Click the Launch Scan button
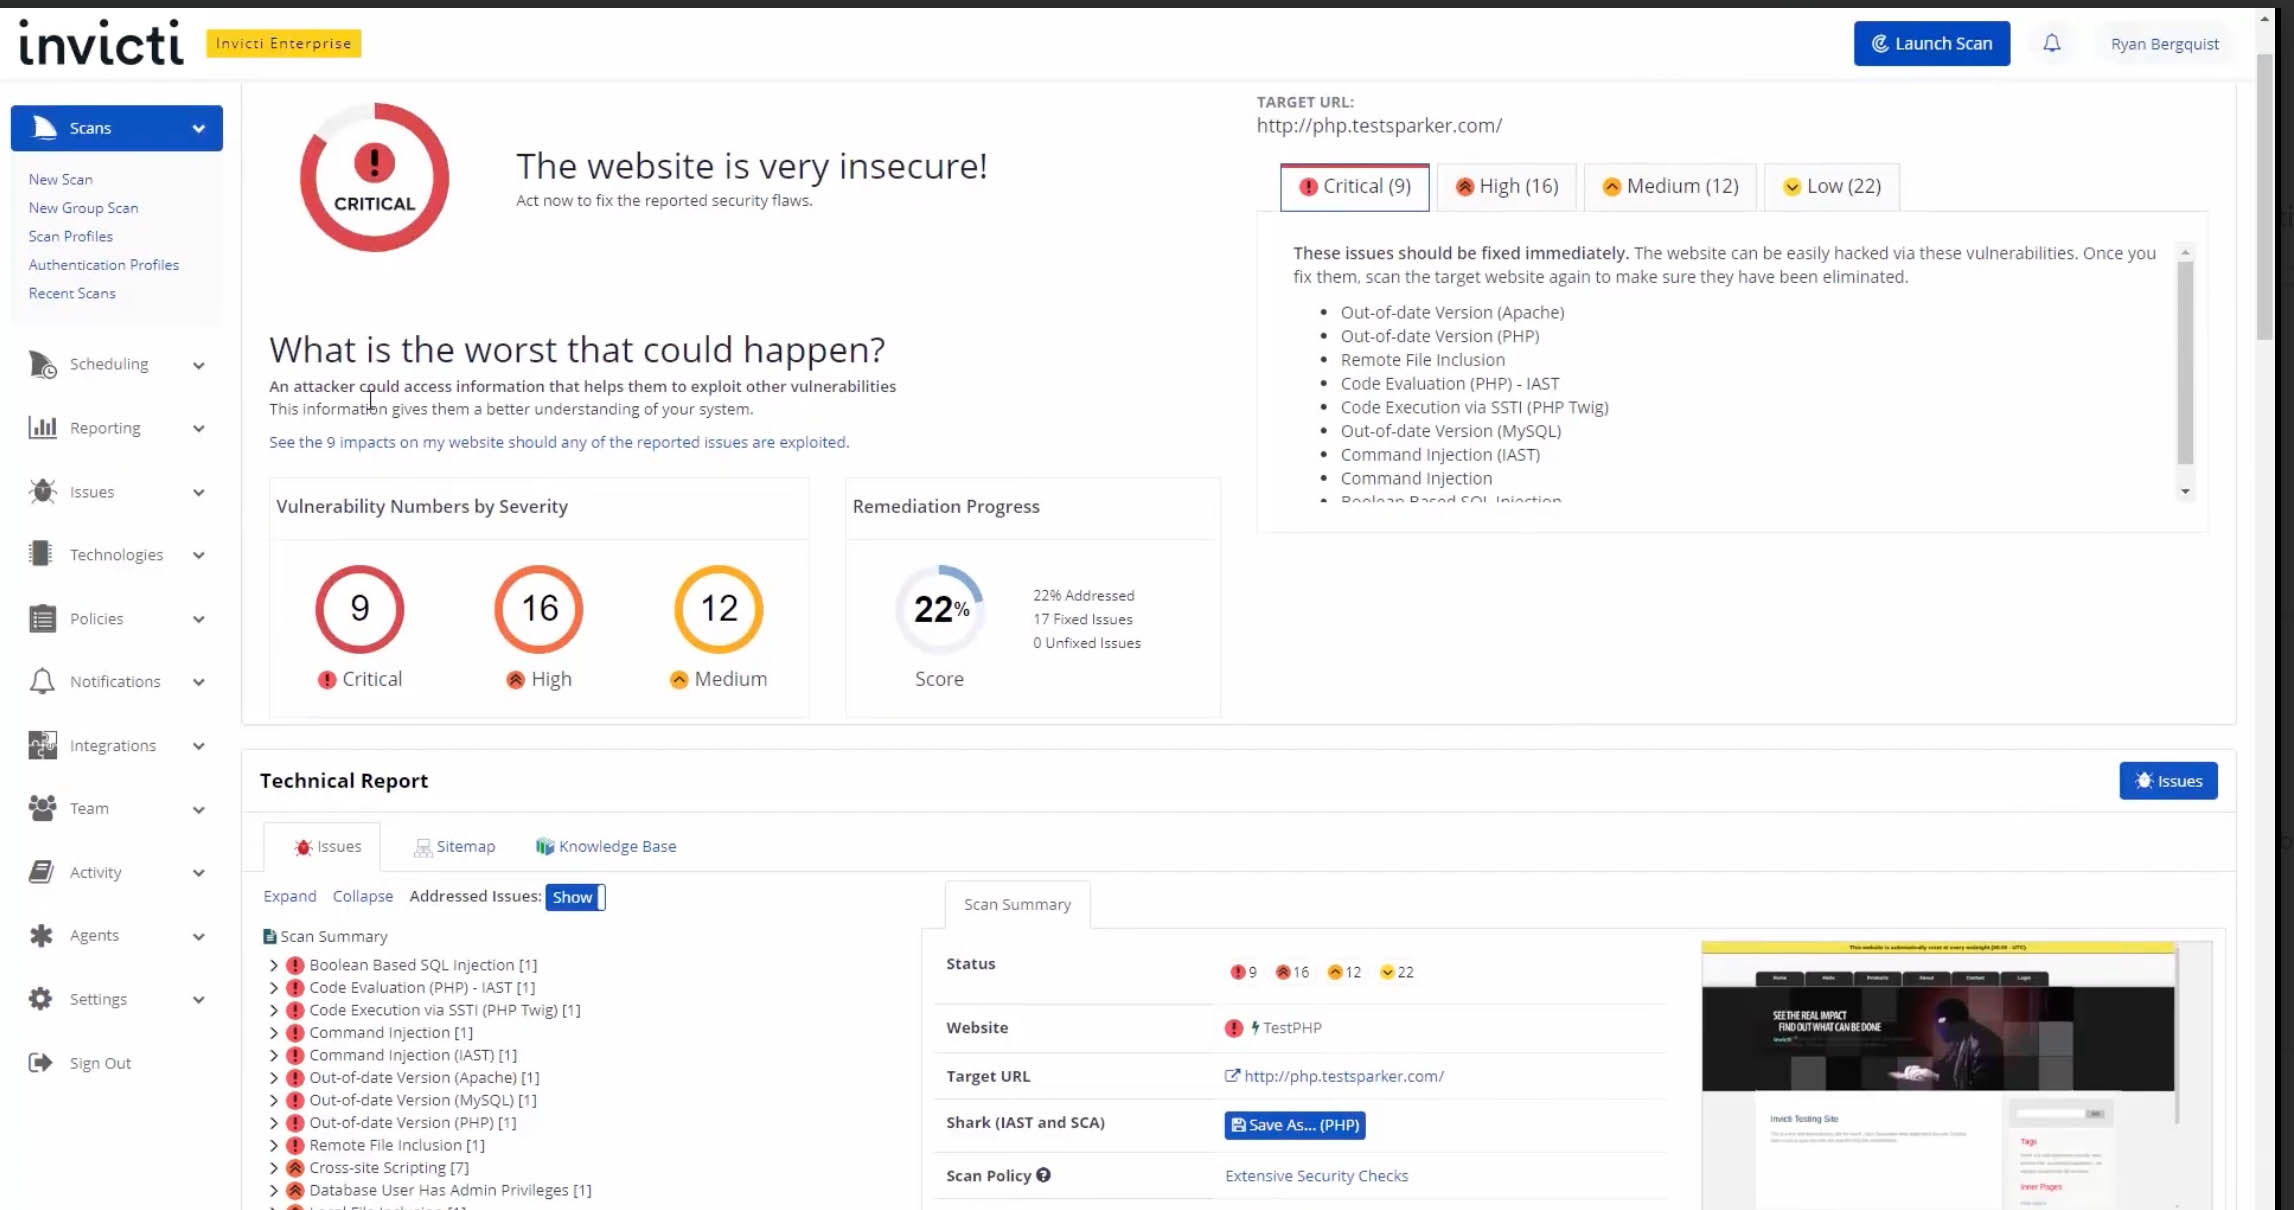The height and width of the screenshot is (1210, 2294). pos(1931,43)
